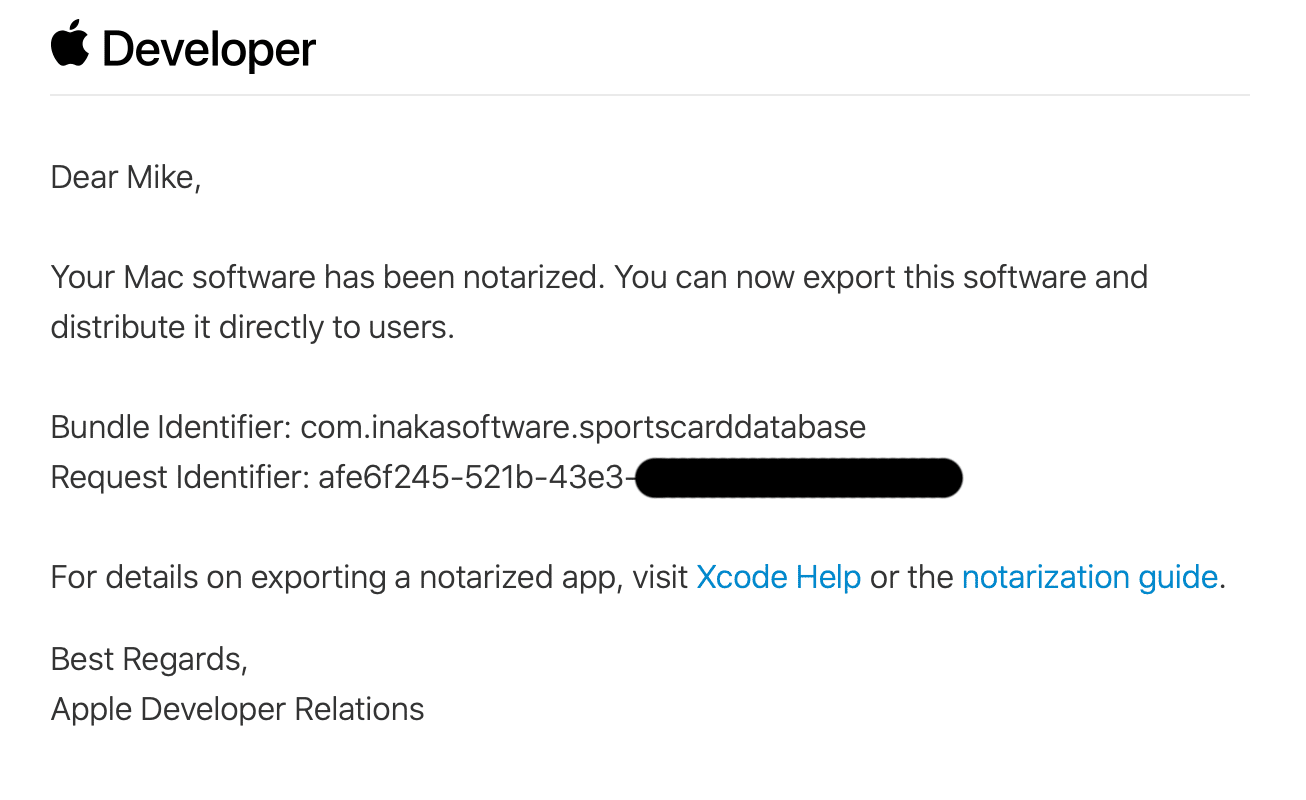Click the horizontal divider below the header
1306x800 pixels.
(650, 95)
